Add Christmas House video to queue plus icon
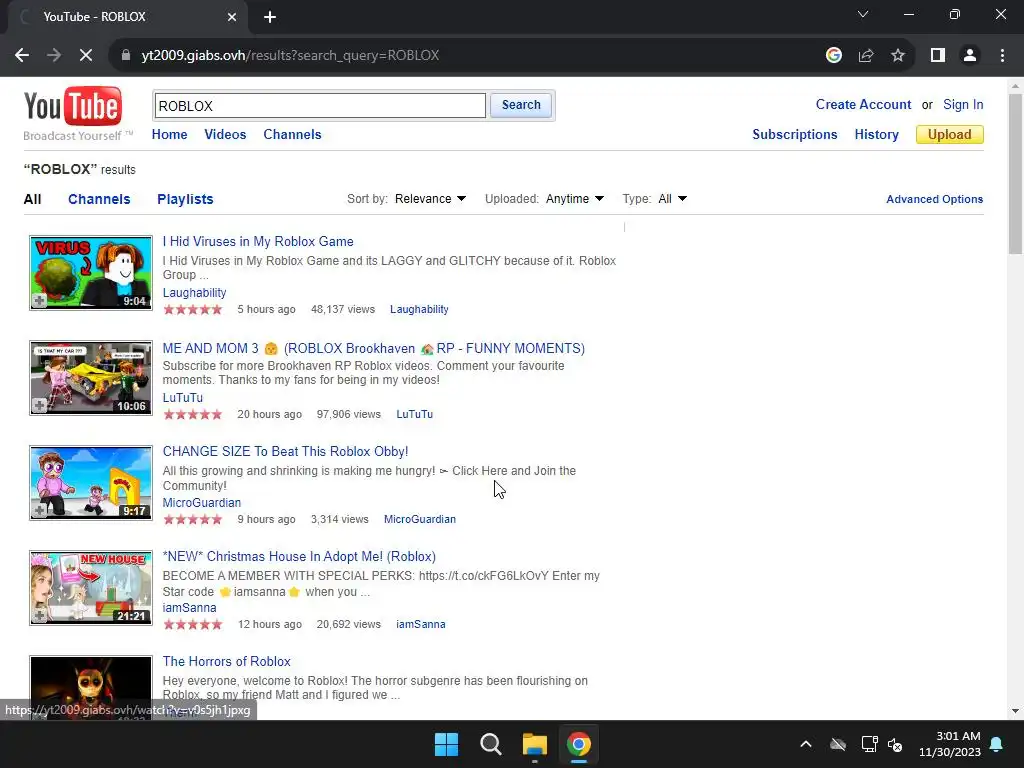This screenshot has width=1024, height=768. [39, 616]
